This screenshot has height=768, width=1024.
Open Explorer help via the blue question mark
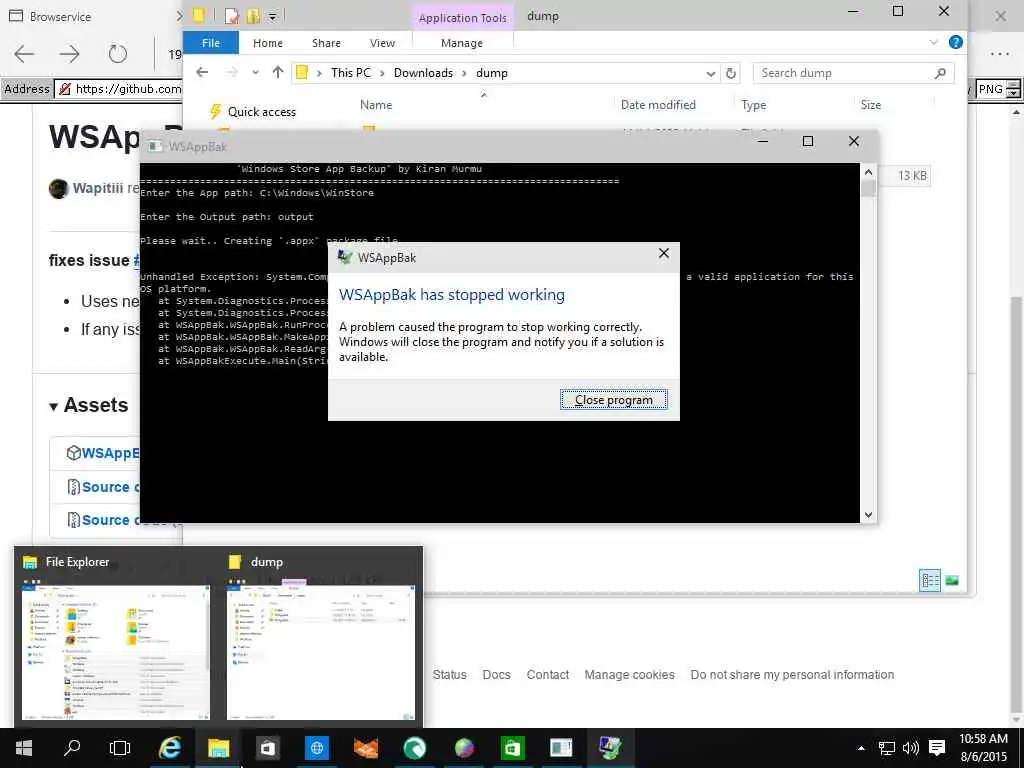point(955,42)
